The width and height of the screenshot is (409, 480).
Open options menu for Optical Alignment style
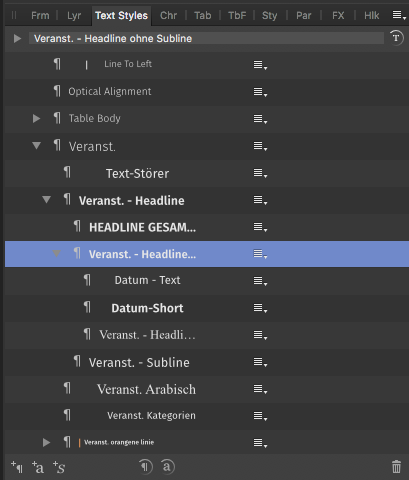click(260, 92)
